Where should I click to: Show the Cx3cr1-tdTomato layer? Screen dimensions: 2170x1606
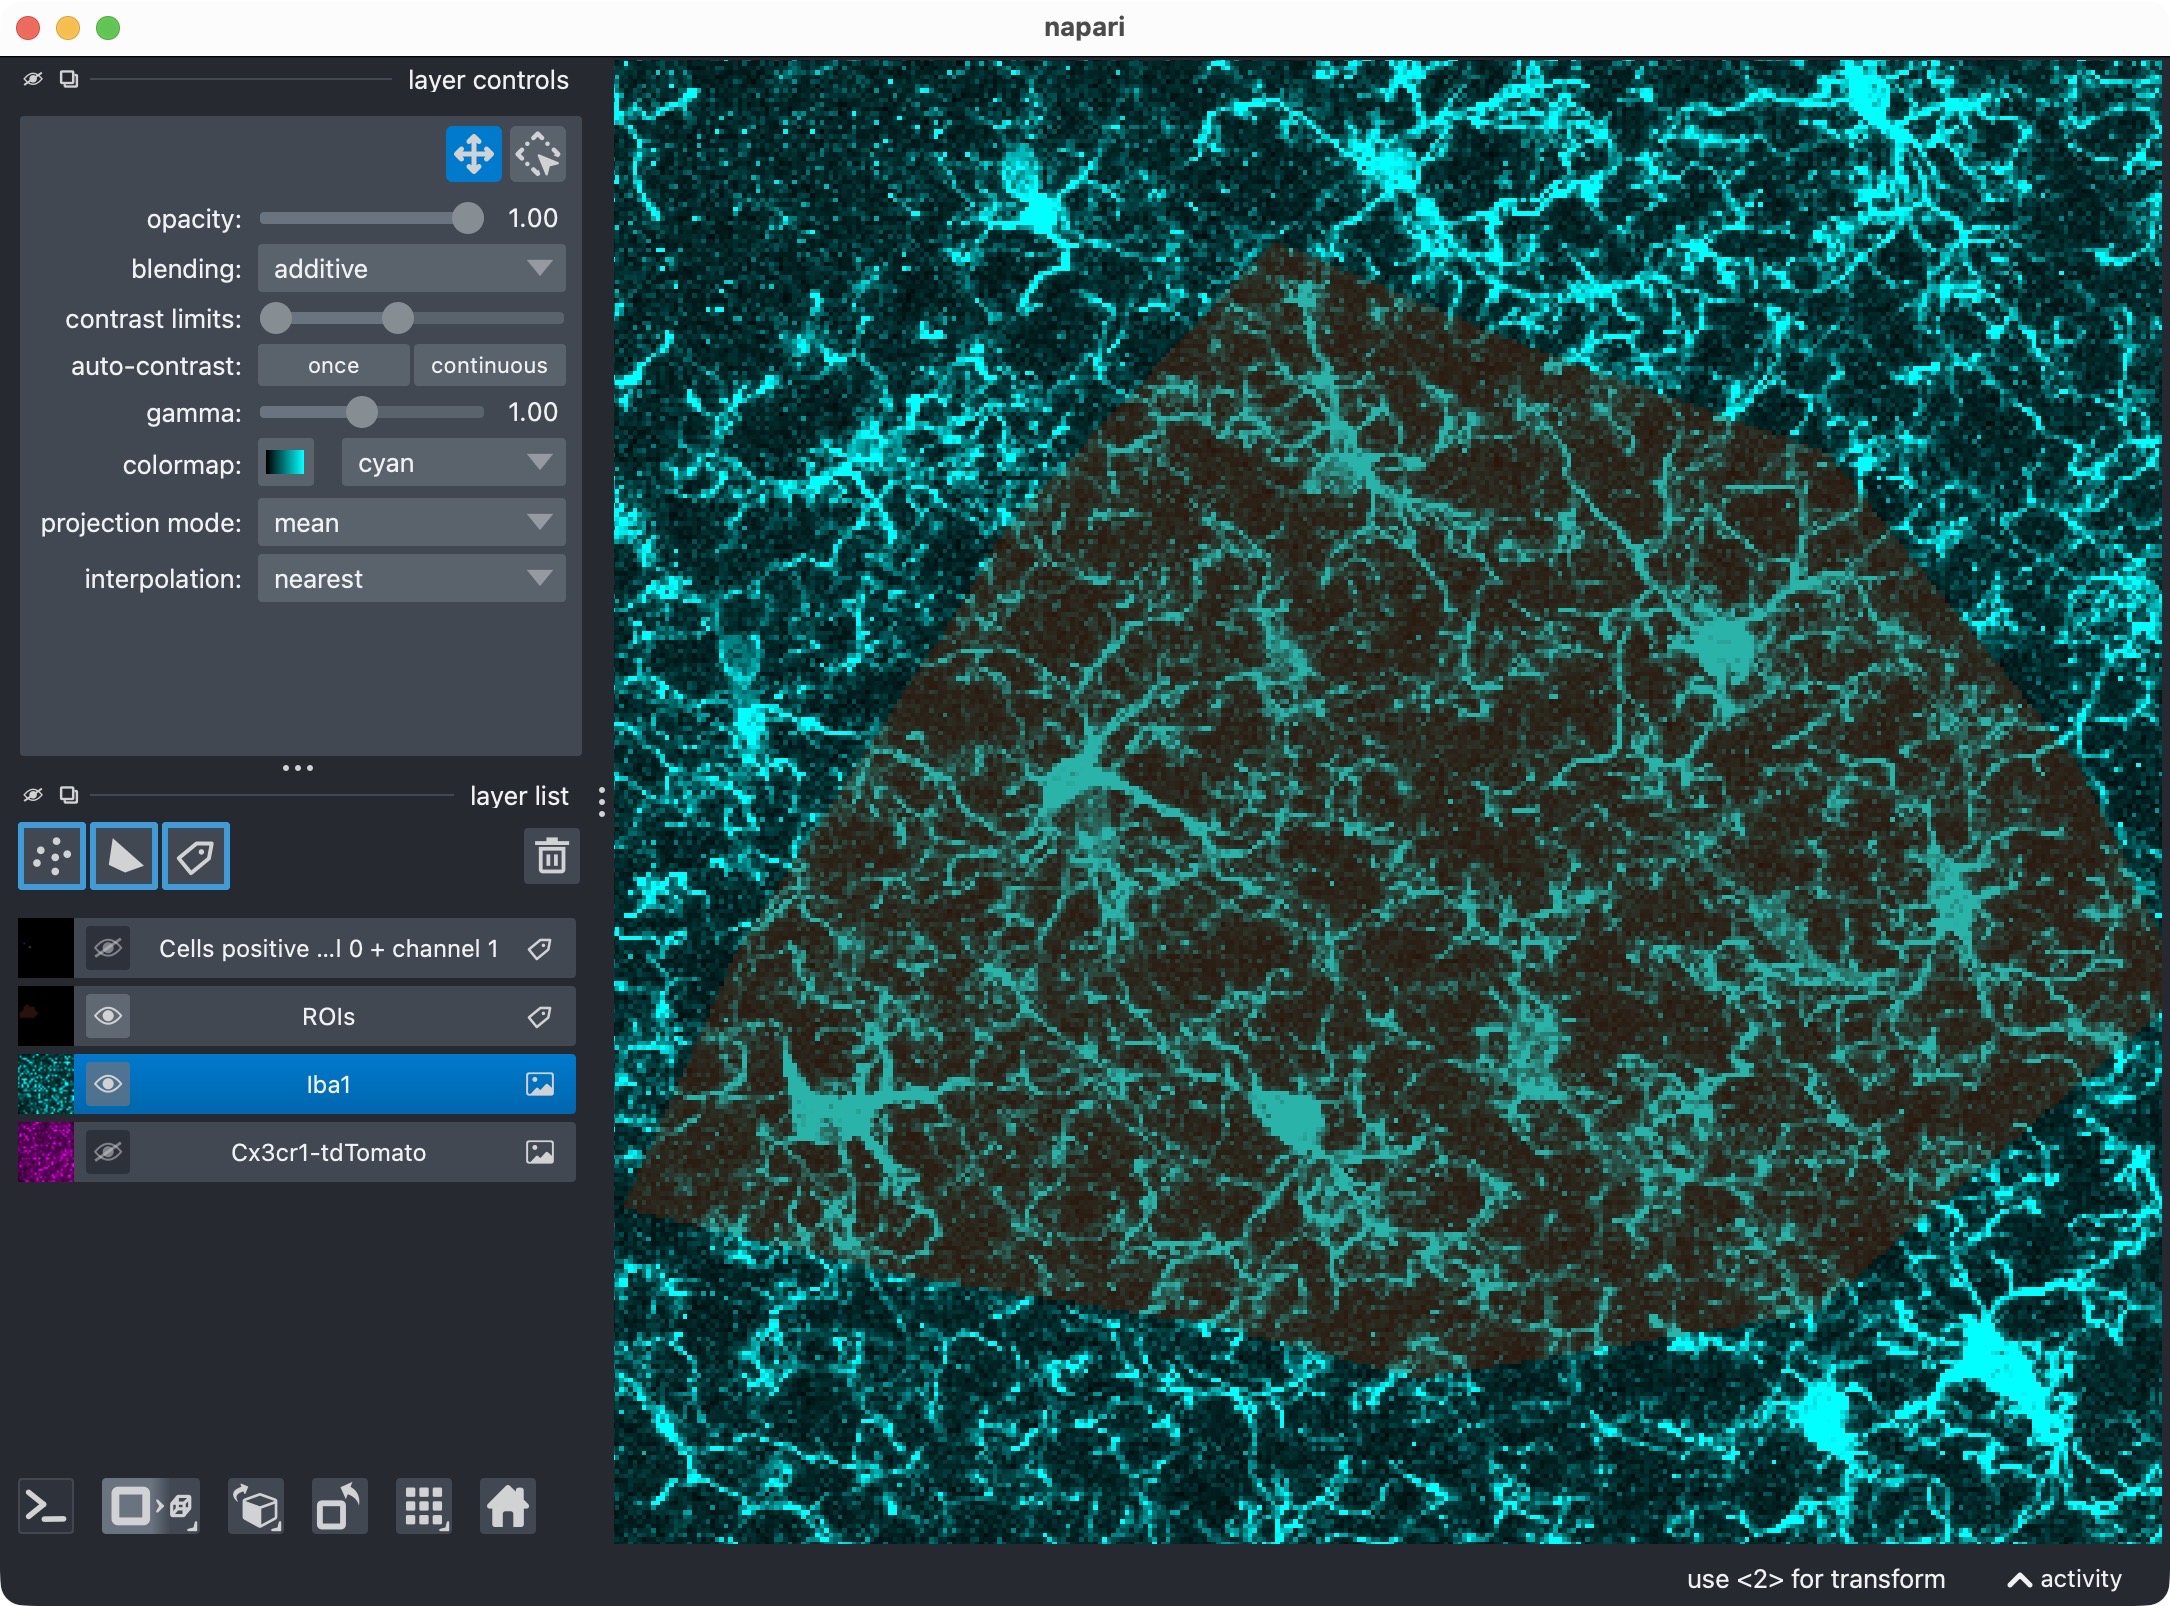coord(108,1152)
